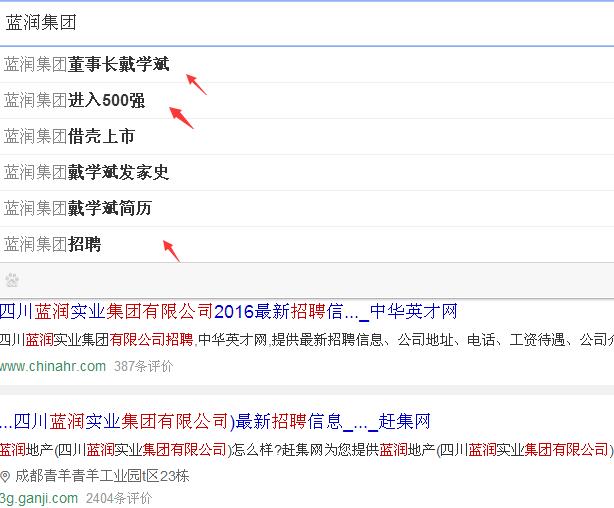Open the www.chinahr.com site URL
The width and height of the screenshot is (614, 508).
tap(52, 366)
